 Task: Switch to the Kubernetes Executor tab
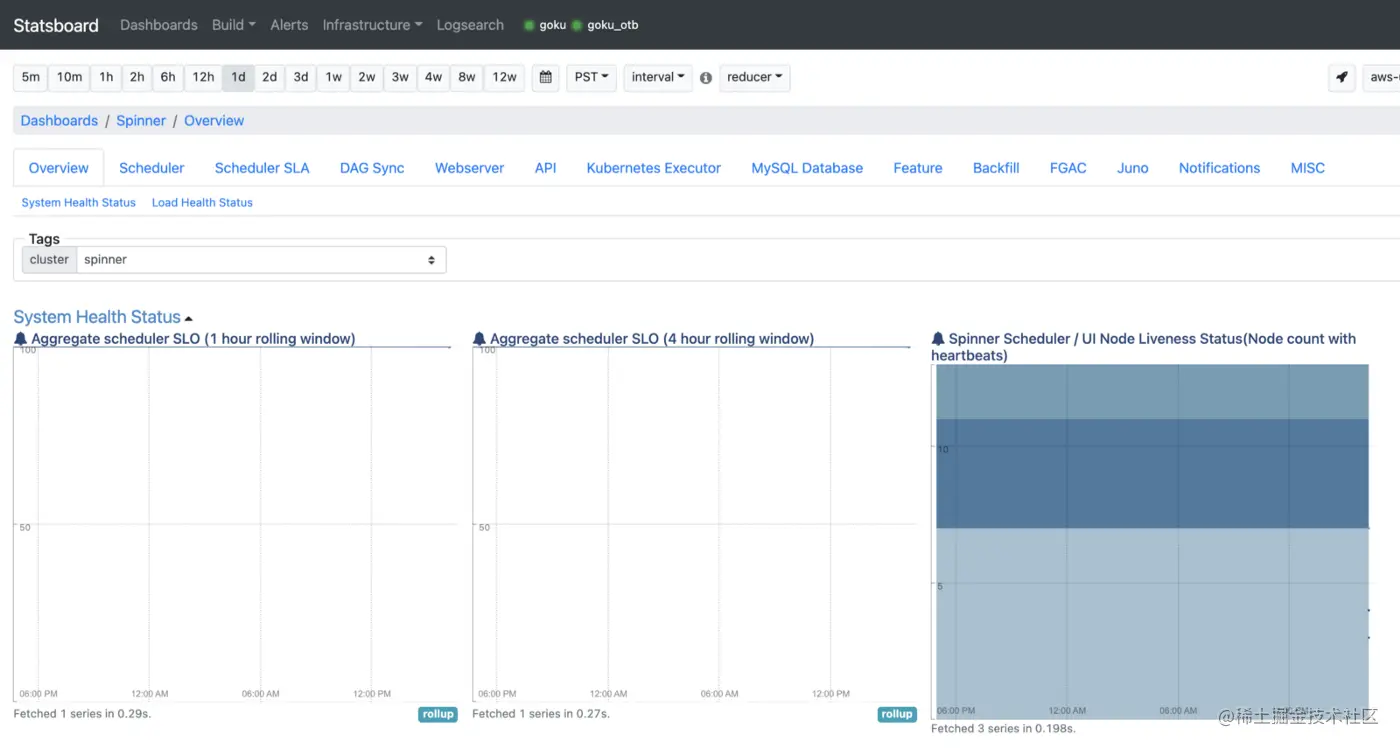[654, 168]
